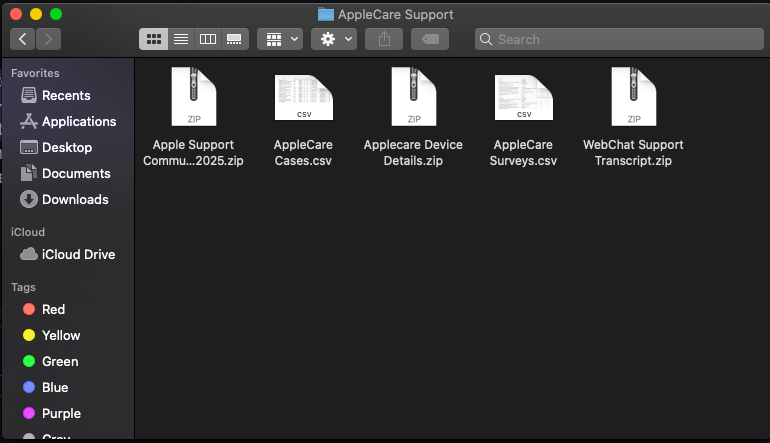Viewport: 770px width, 443px height.
Task: Open Documents in the sidebar
Action: click(67, 173)
